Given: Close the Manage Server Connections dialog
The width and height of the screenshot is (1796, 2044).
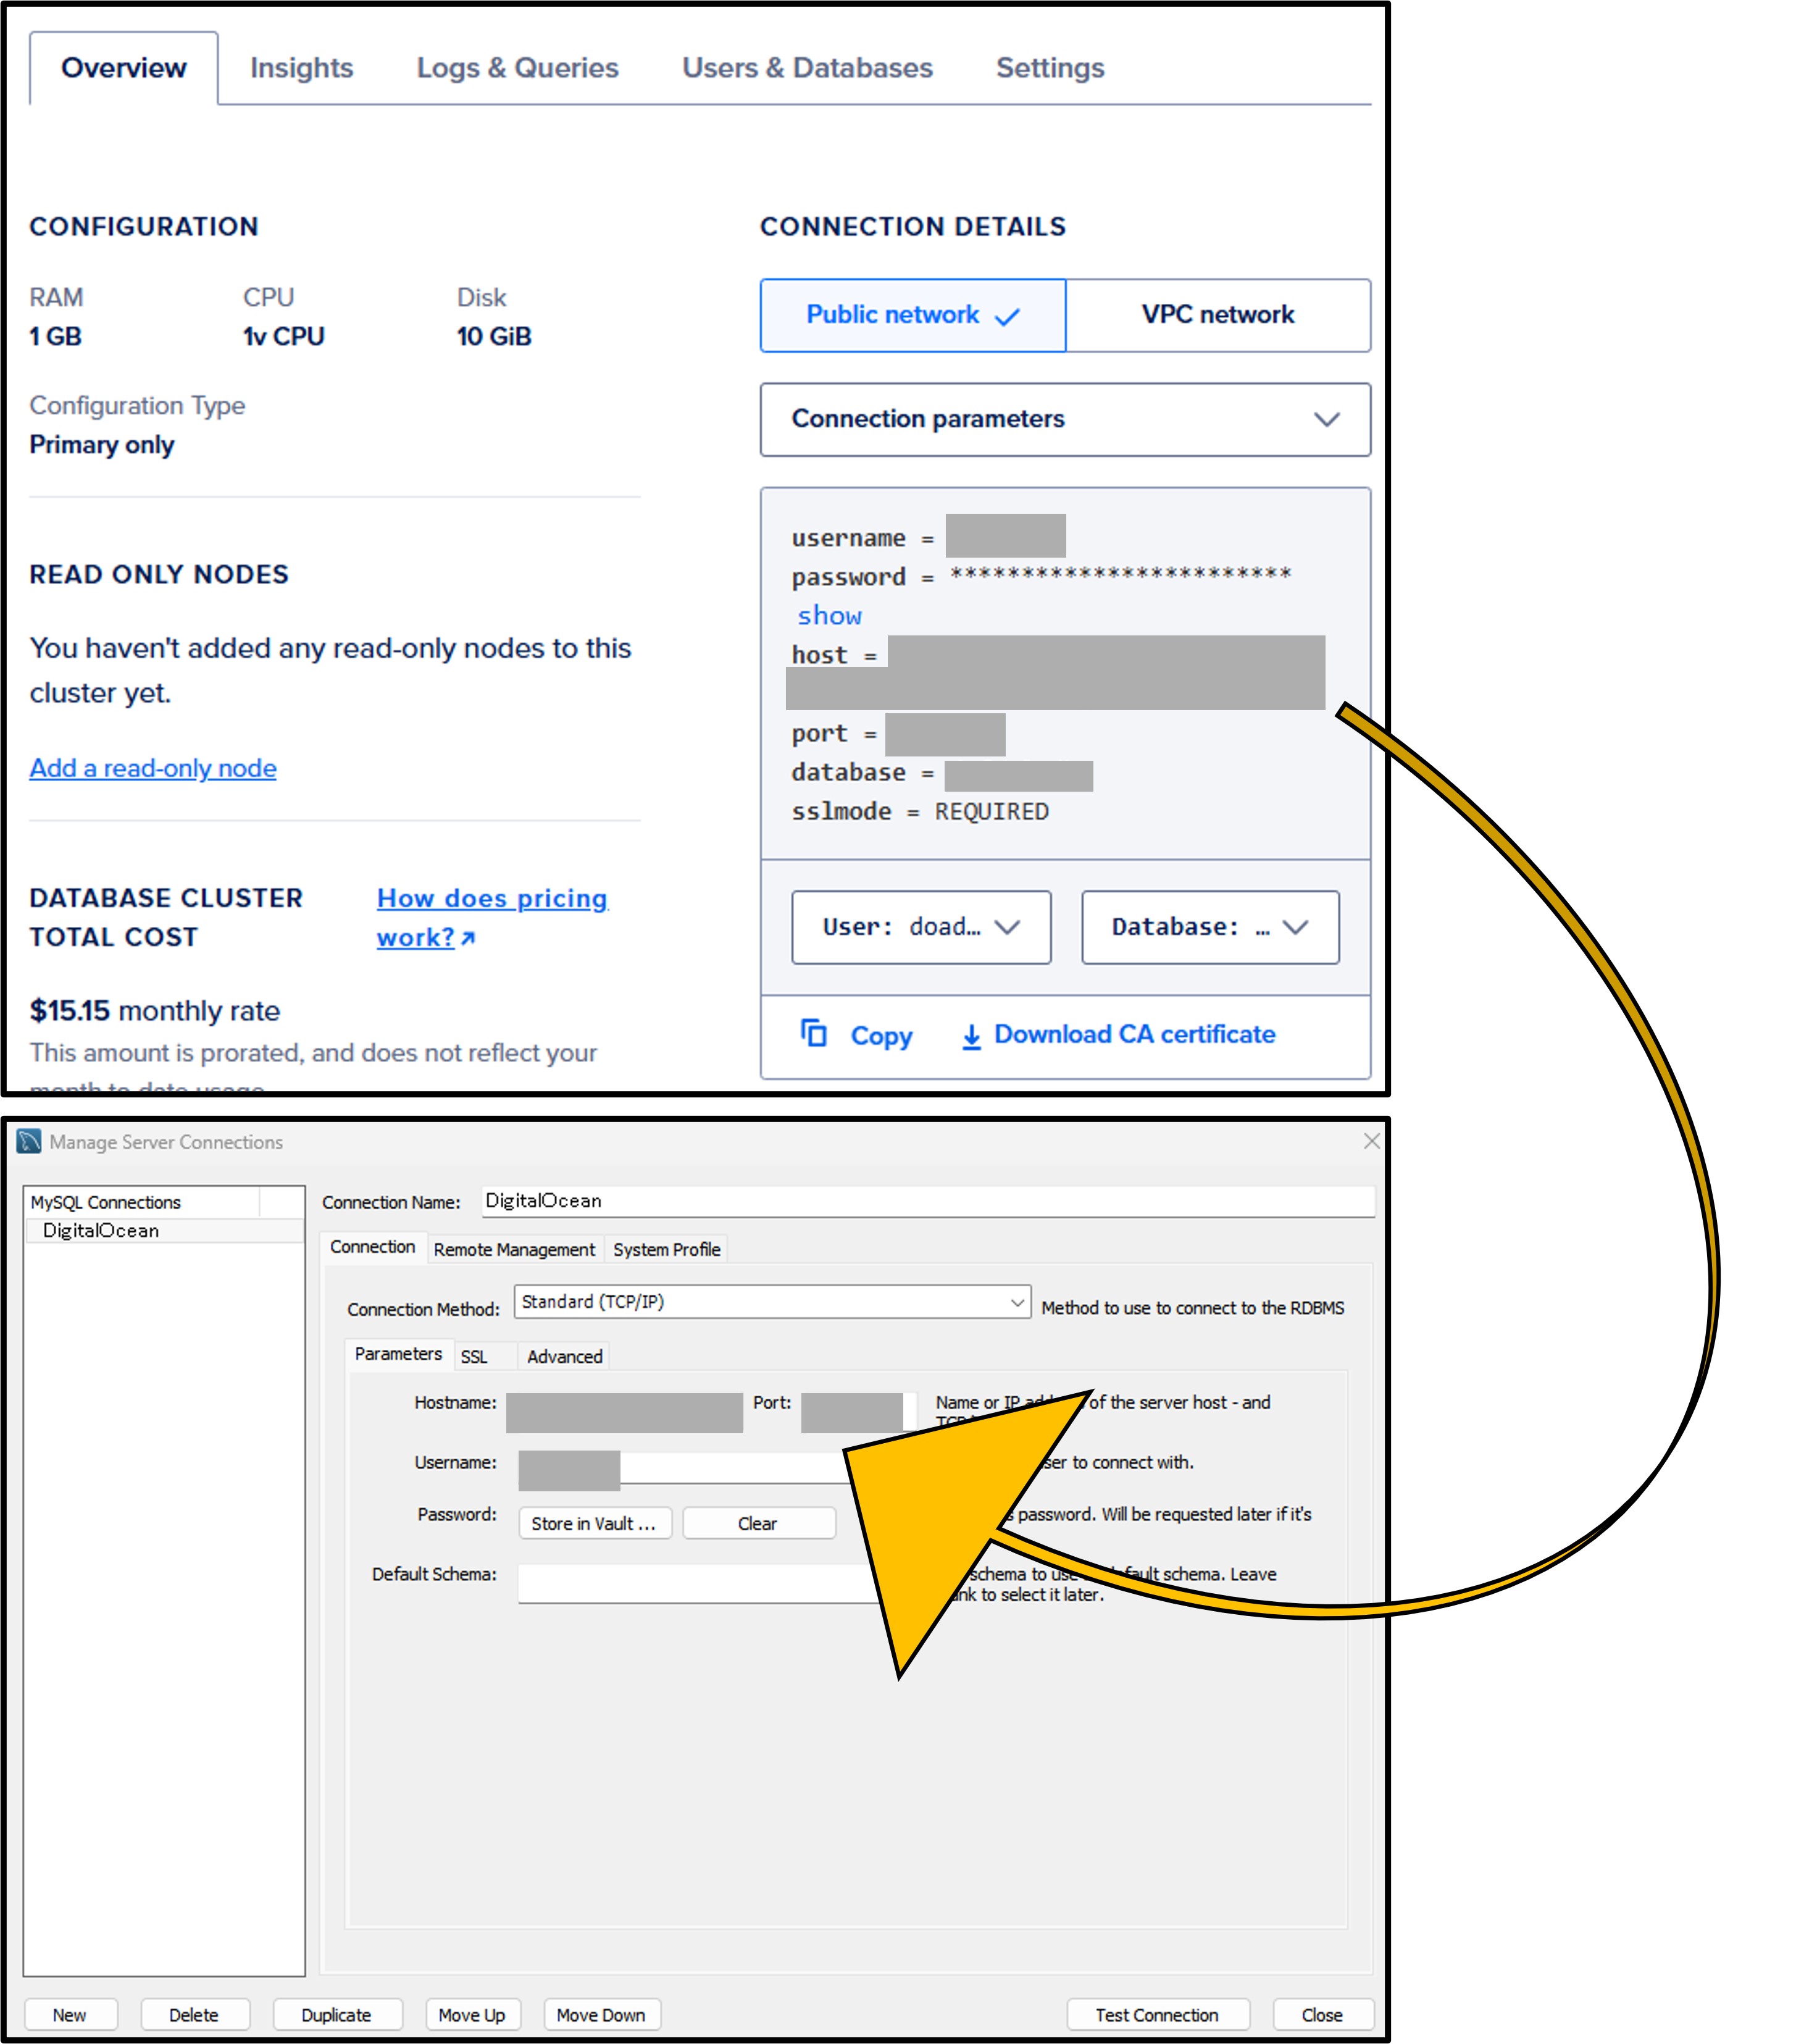Looking at the screenshot, I should (x=1371, y=1141).
